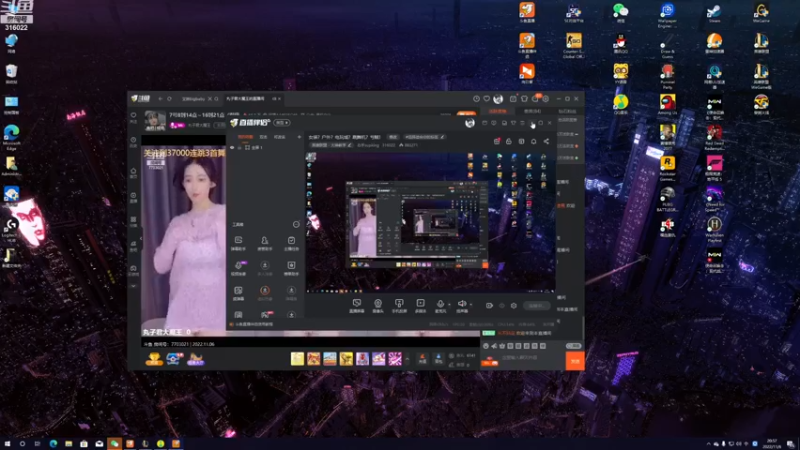This screenshot has width=800, height=450.
Task: Open the settings gear beside the start-live button
Action: pyautogui.click(x=514, y=306)
